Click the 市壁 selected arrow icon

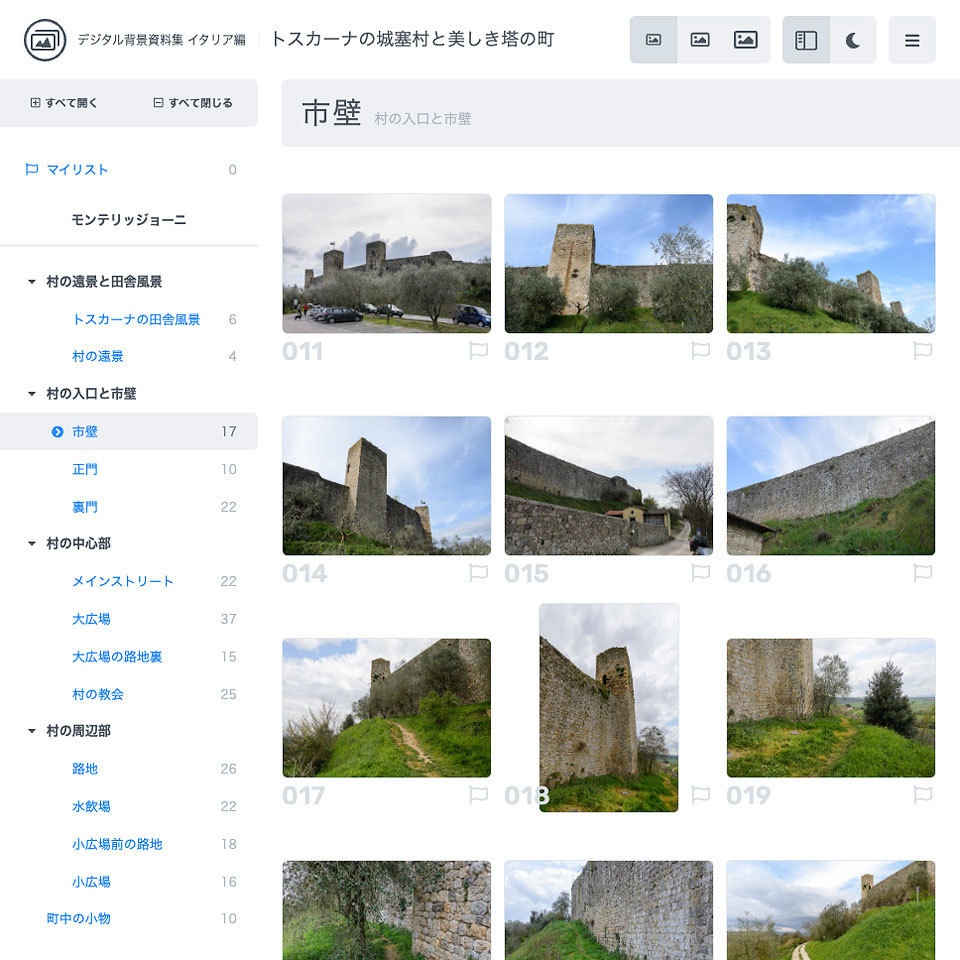click(57, 432)
